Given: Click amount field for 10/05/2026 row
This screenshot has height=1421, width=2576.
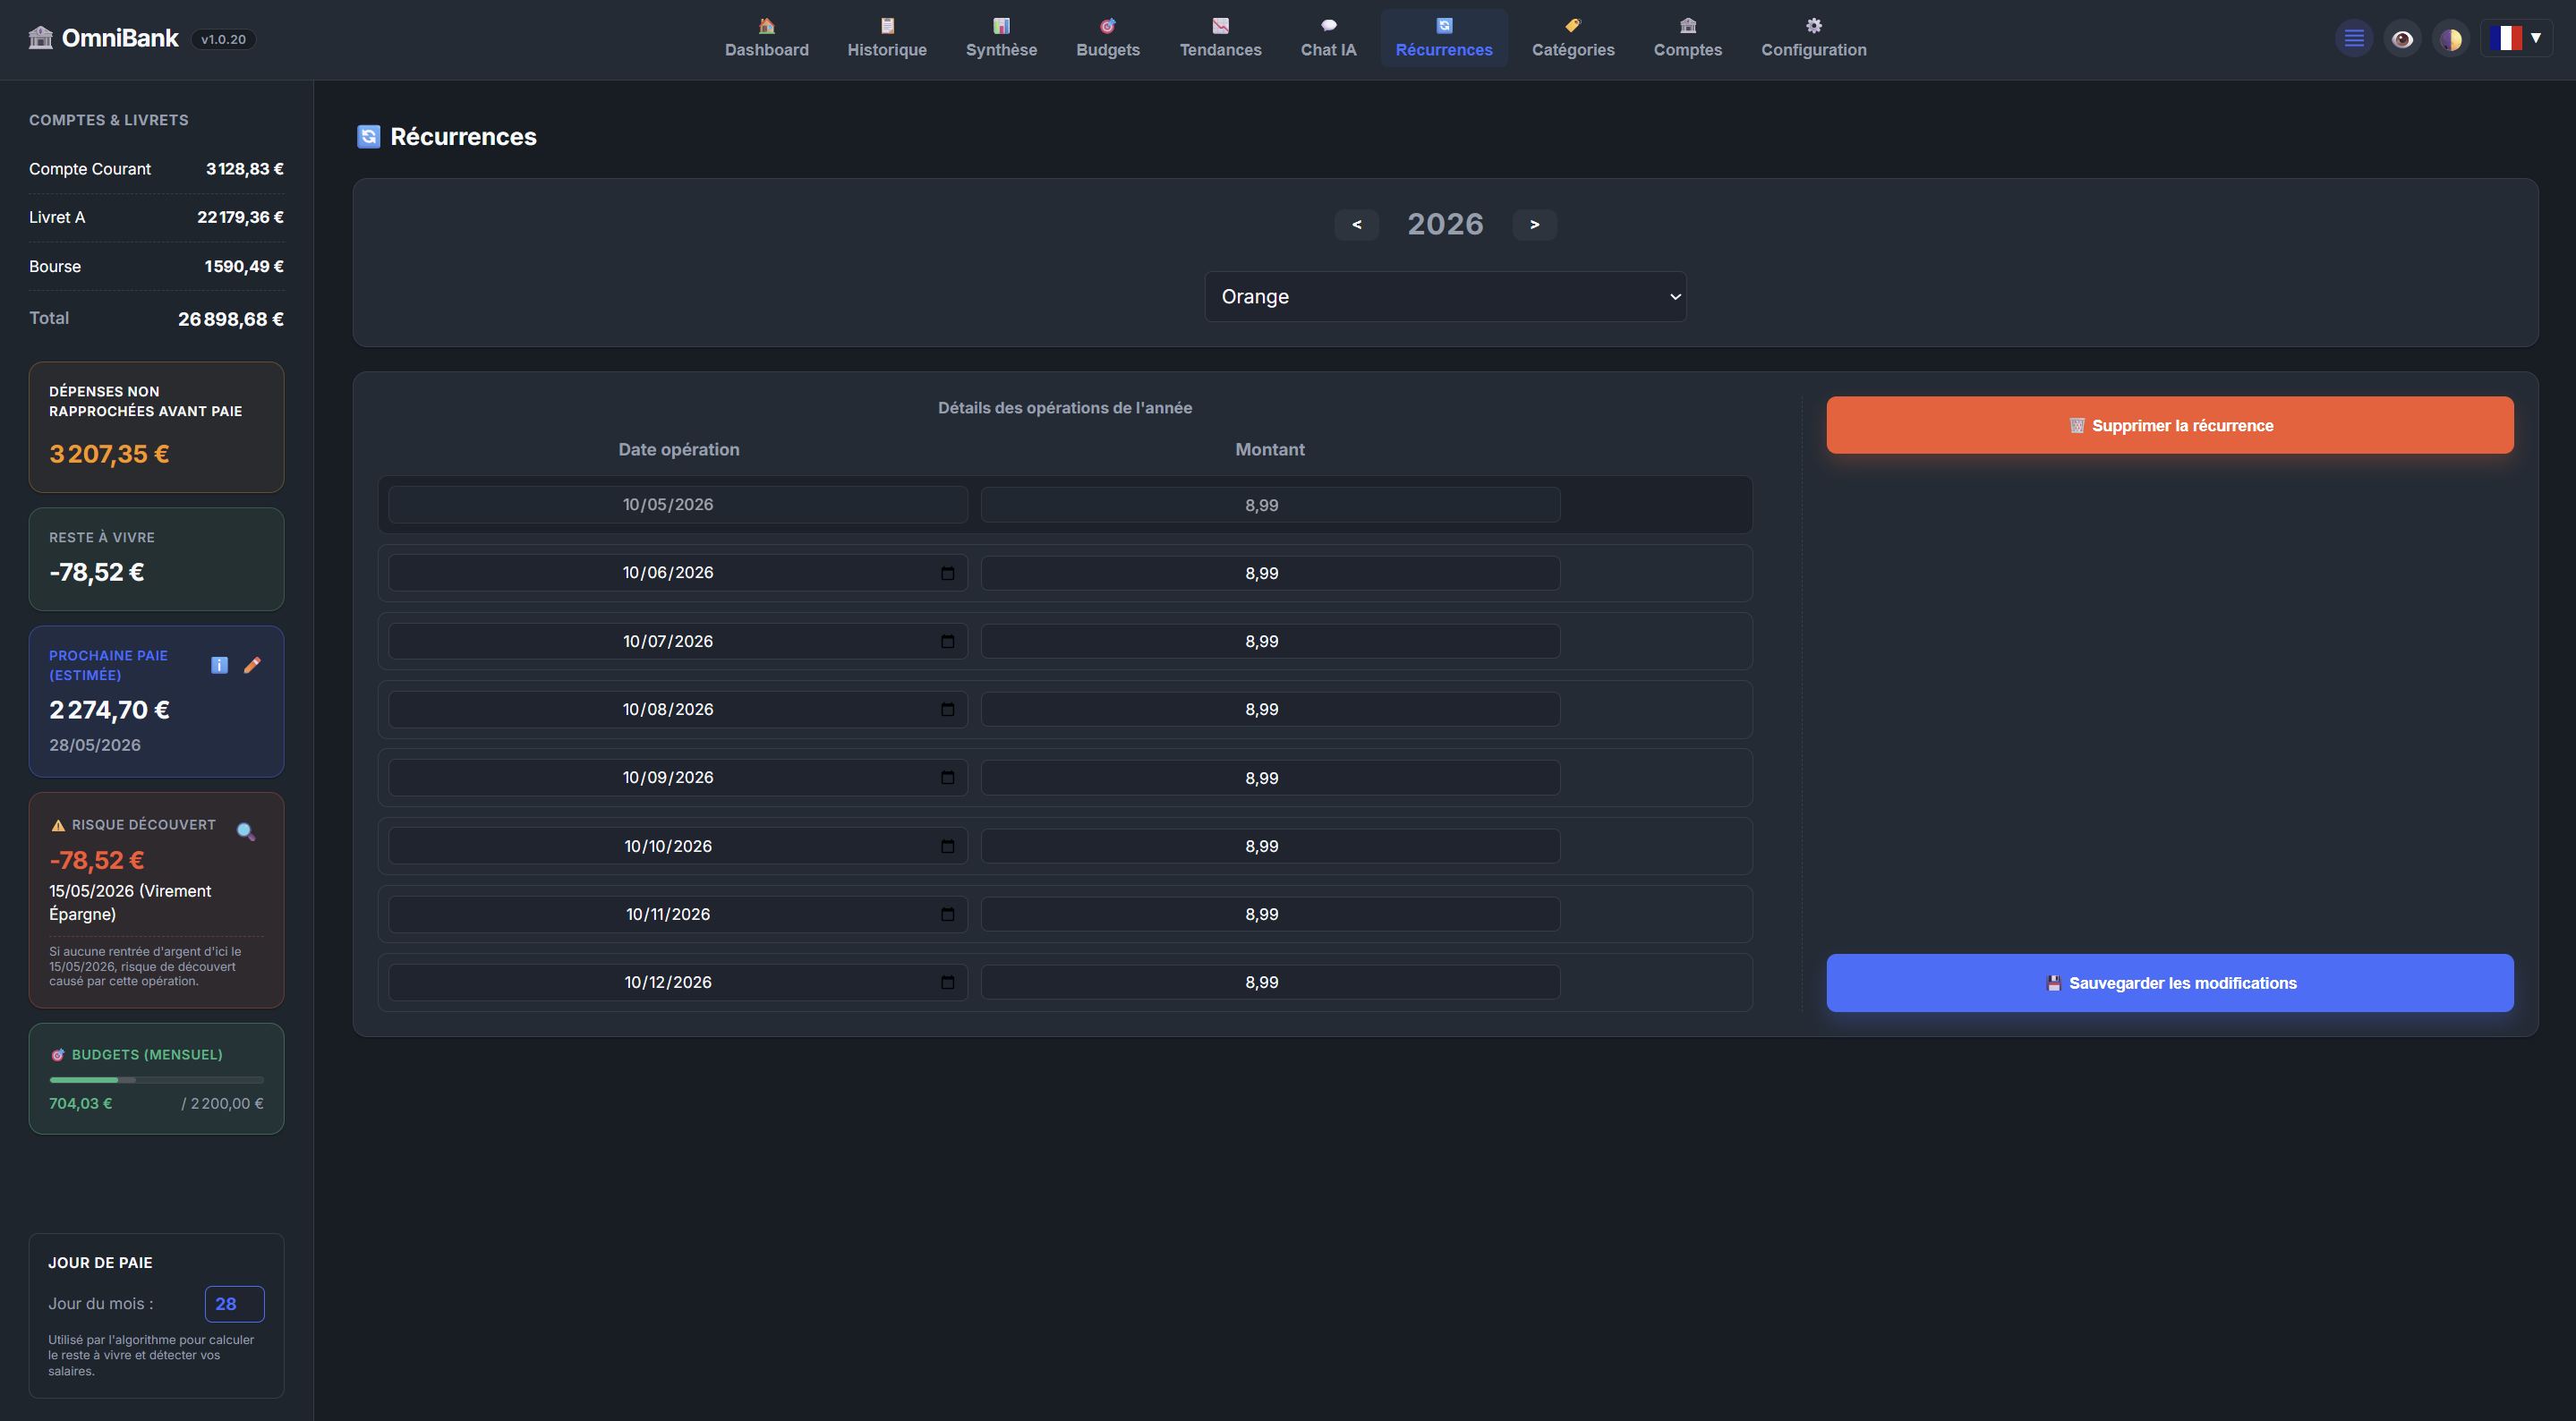Looking at the screenshot, I should pos(1270,505).
